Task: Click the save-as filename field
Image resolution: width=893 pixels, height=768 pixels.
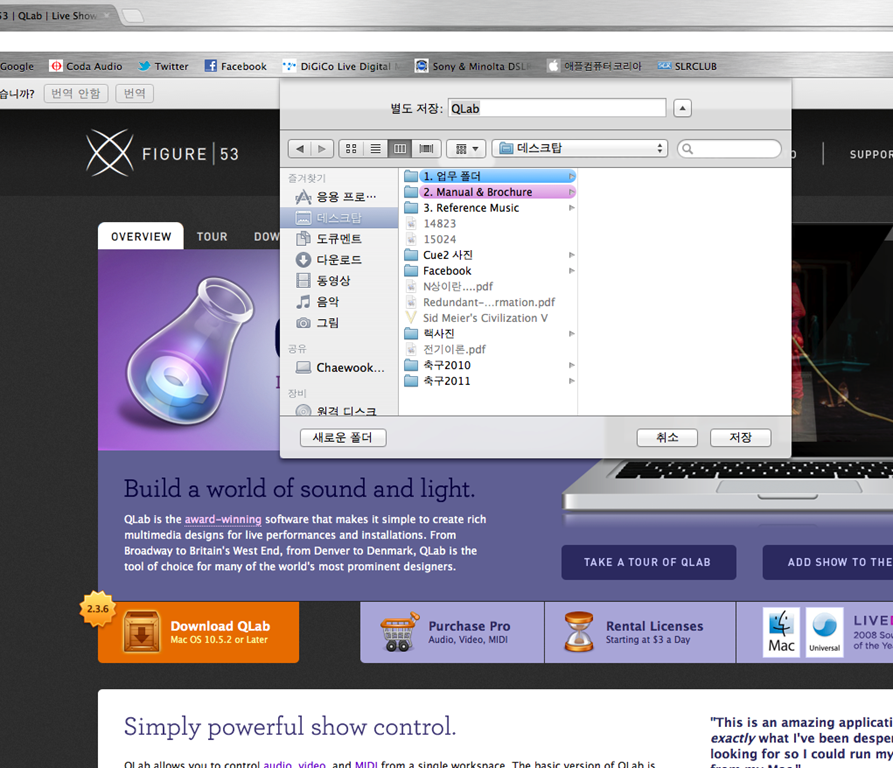Action: [x=556, y=108]
